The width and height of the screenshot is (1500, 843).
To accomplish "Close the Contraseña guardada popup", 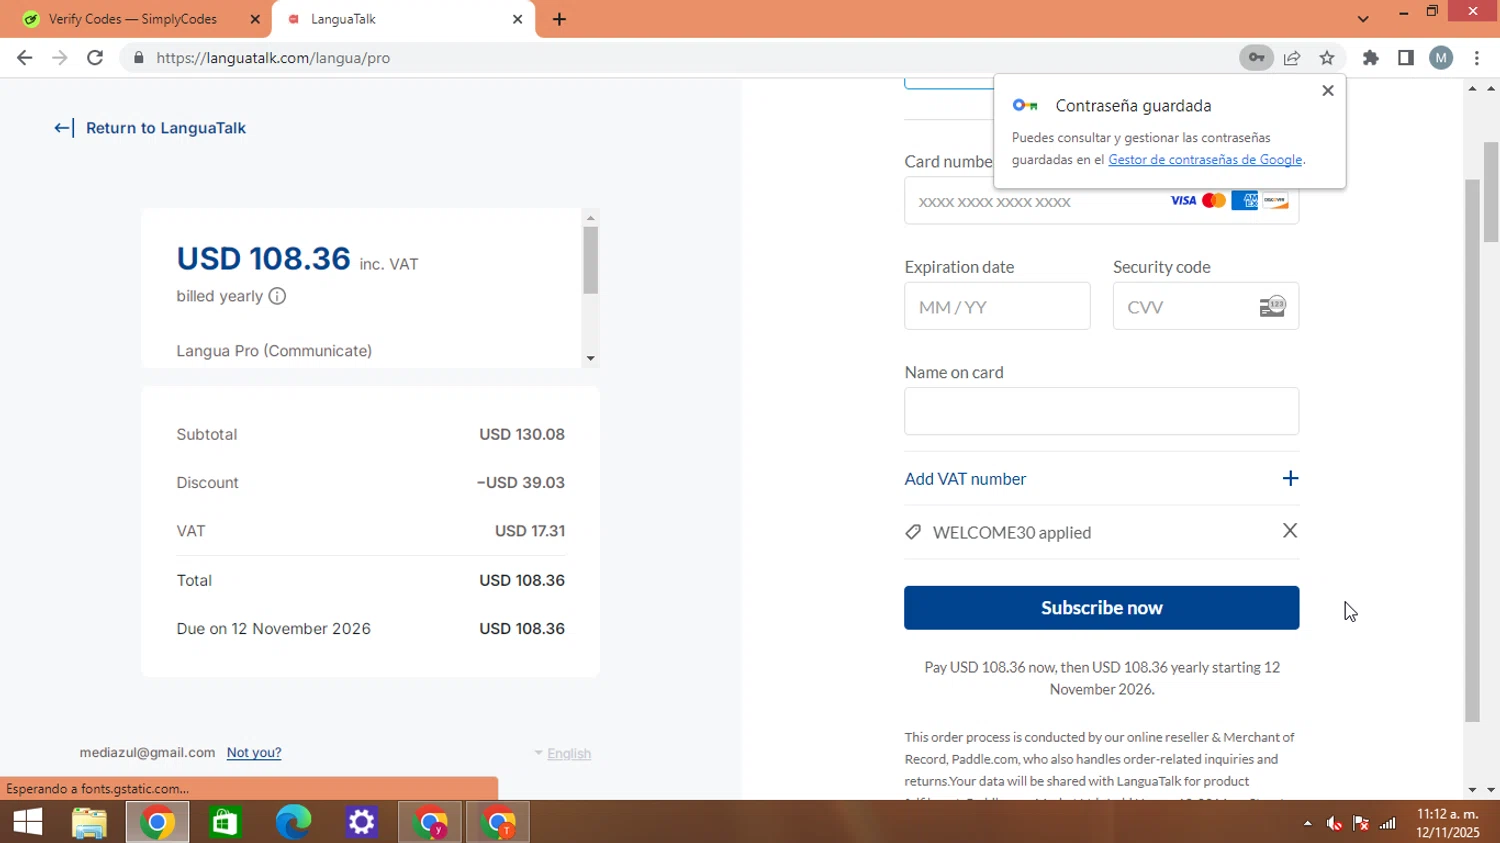I will [x=1328, y=91].
